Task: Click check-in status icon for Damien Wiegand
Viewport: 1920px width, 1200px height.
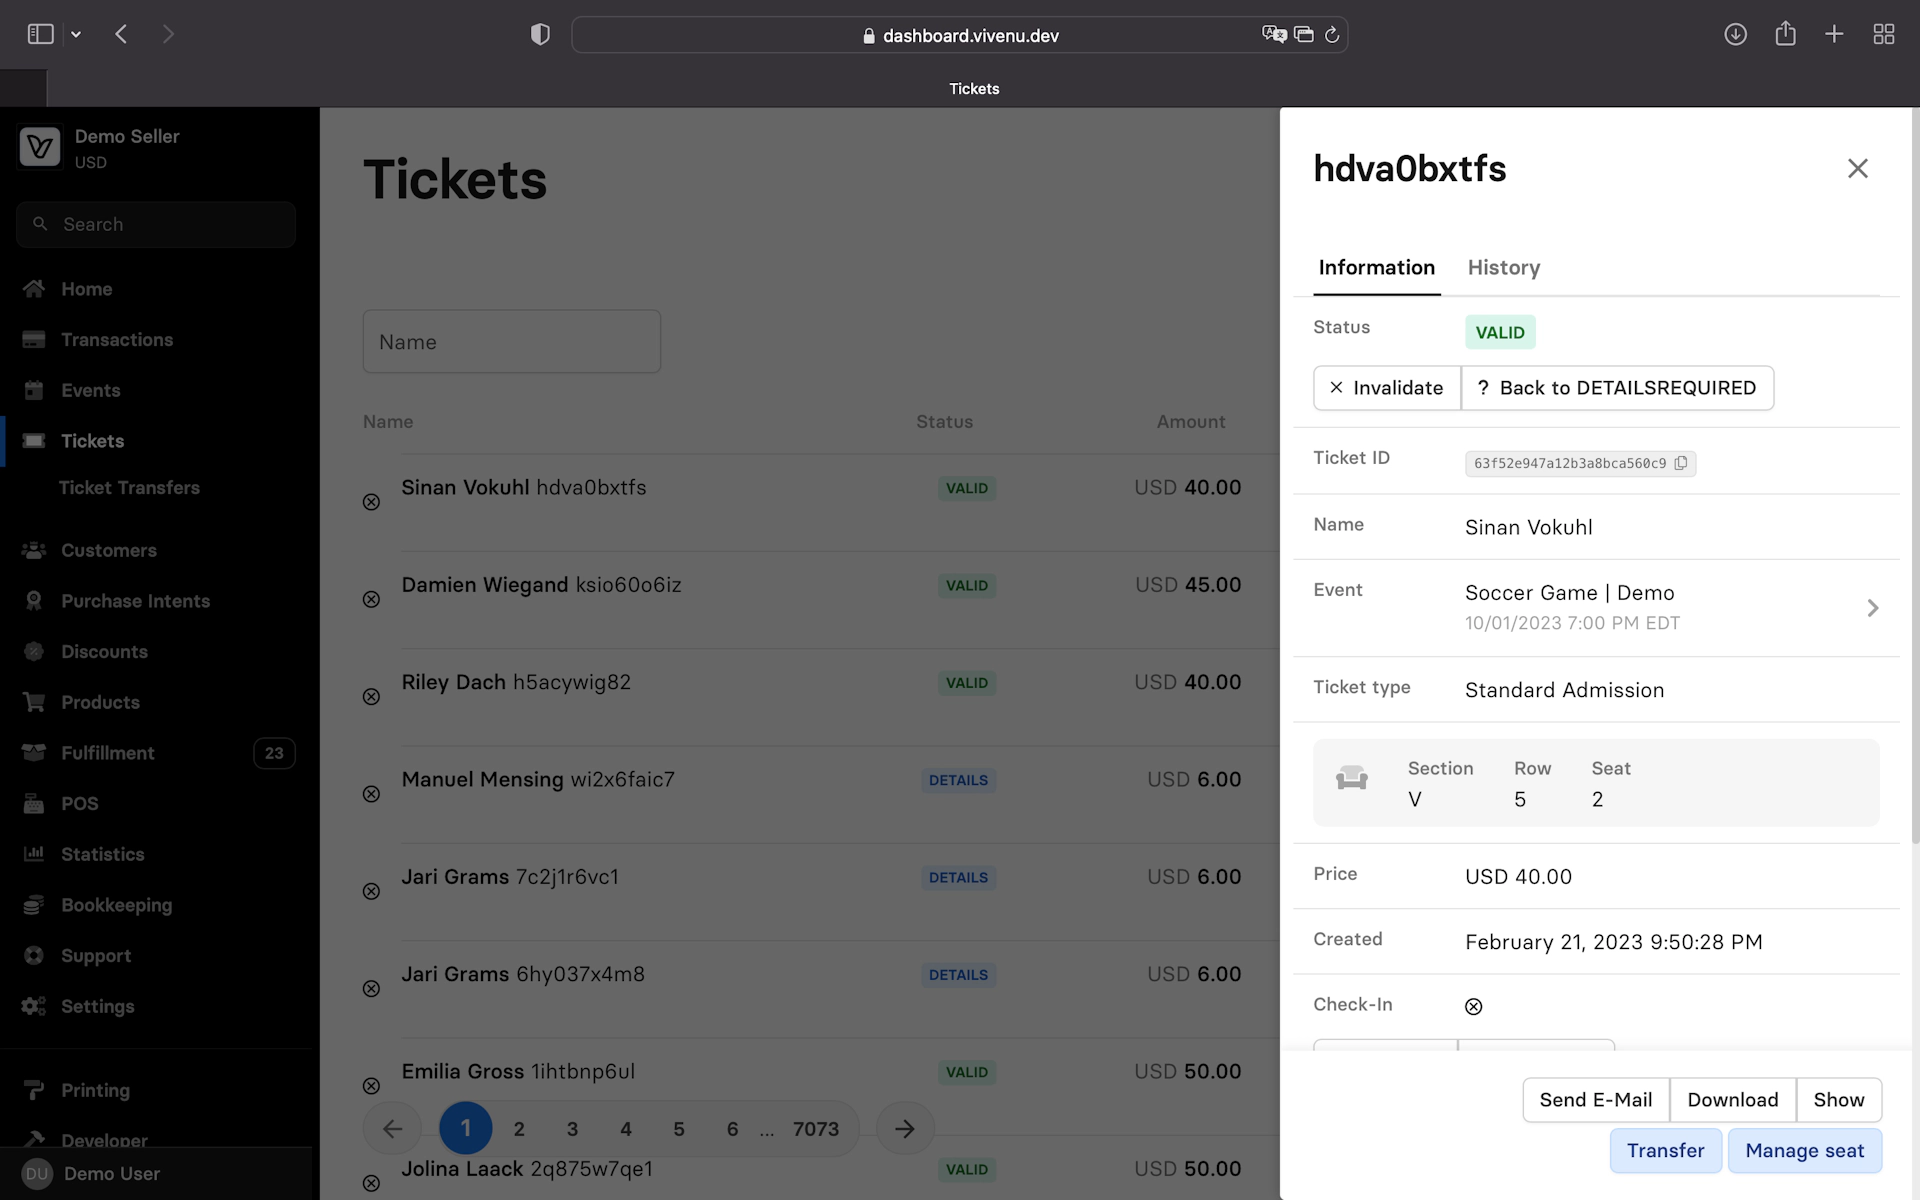Action: [x=371, y=600]
